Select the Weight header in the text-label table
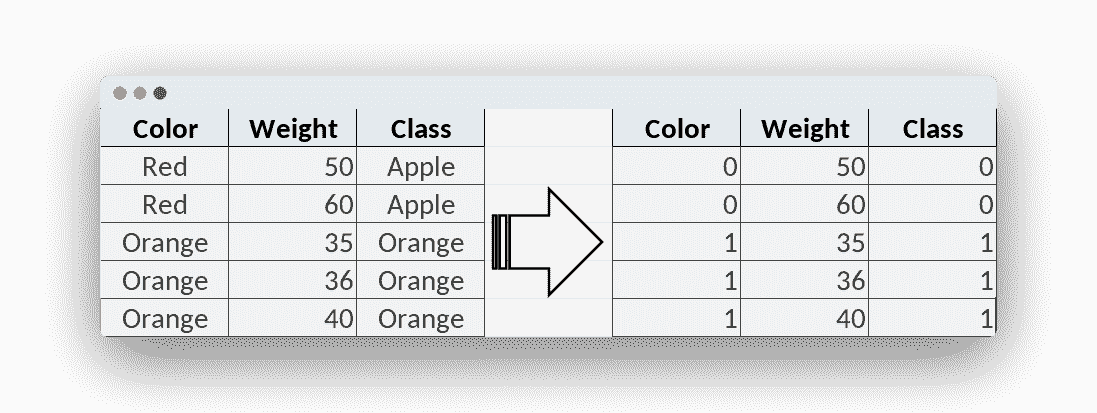This screenshot has height=413, width=1097. [x=293, y=129]
